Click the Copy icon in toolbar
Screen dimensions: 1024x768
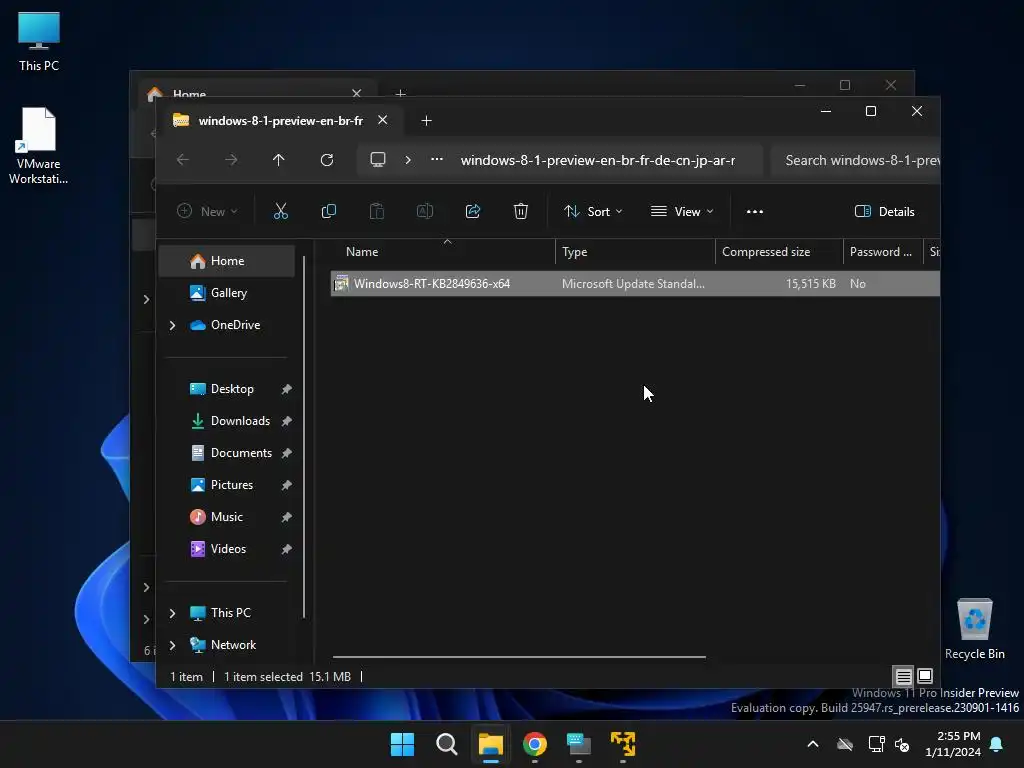click(328, 212)
